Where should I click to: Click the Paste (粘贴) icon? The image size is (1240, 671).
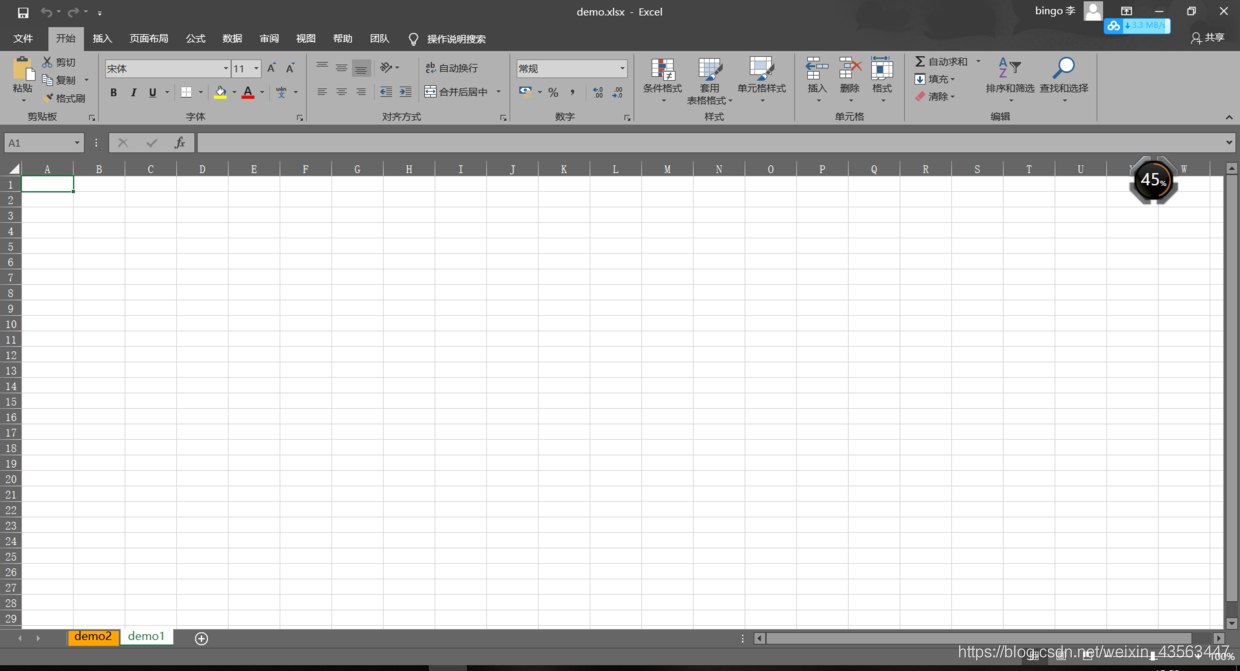22,69
